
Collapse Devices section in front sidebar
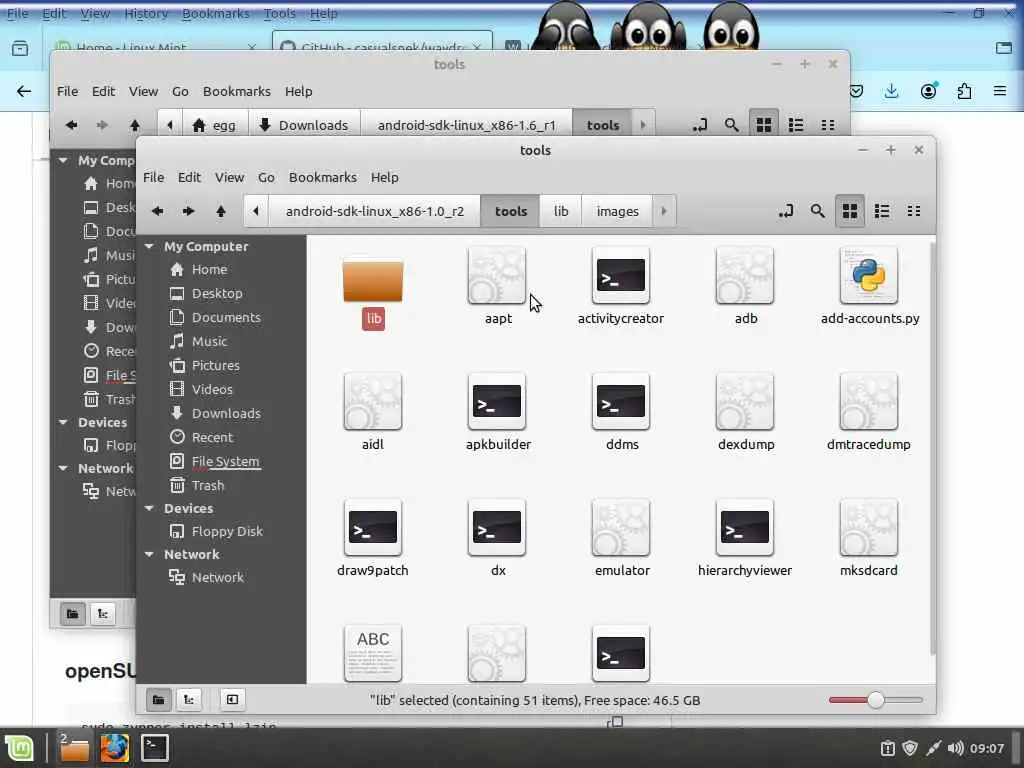(150, 508)
